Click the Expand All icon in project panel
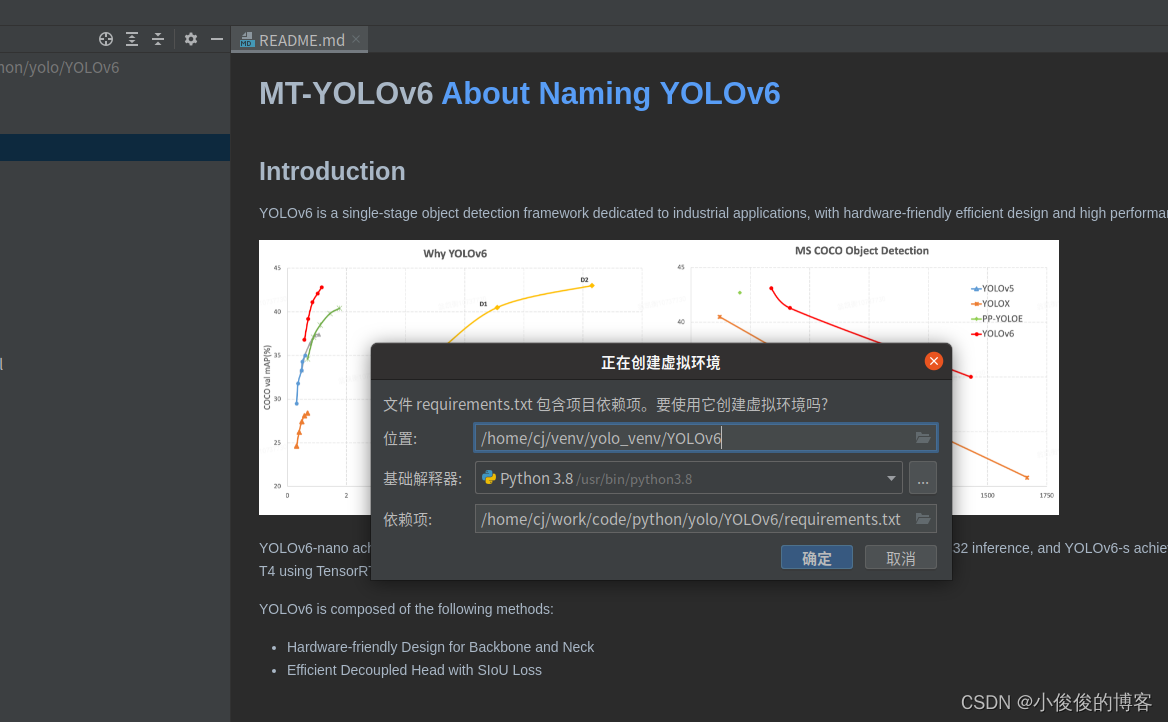The image size is (1168, 722). (132, 39)
